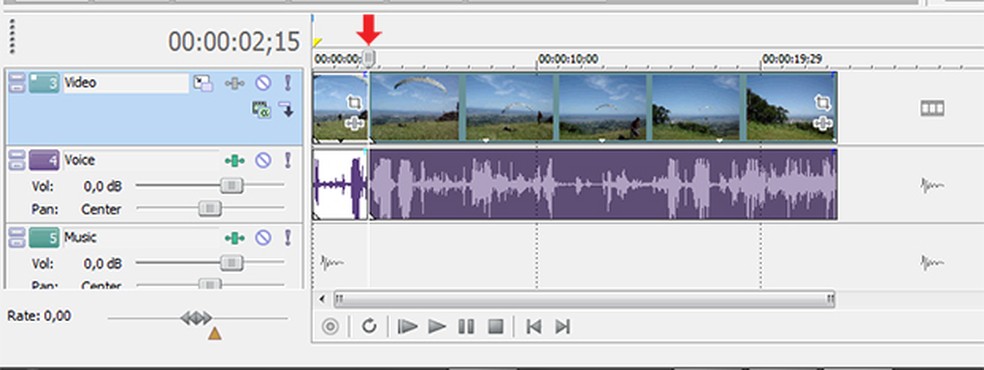
Task: Mute the Video track
Action: click(263, 83)
